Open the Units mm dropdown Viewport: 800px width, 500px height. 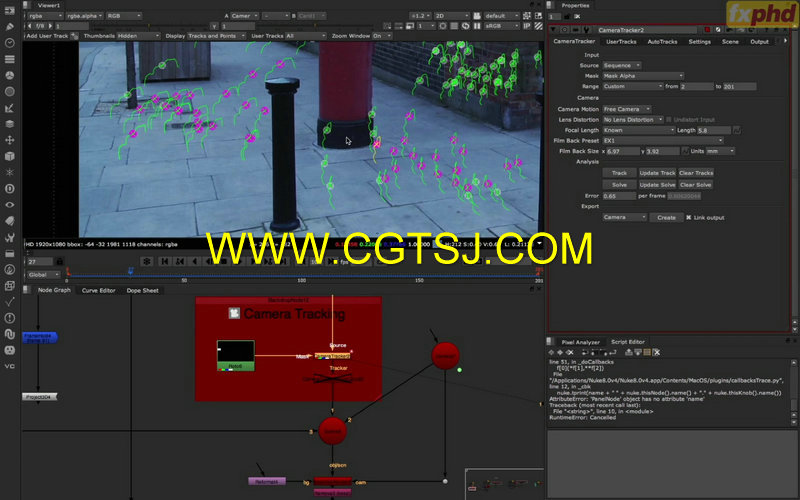tap(720, 151)
